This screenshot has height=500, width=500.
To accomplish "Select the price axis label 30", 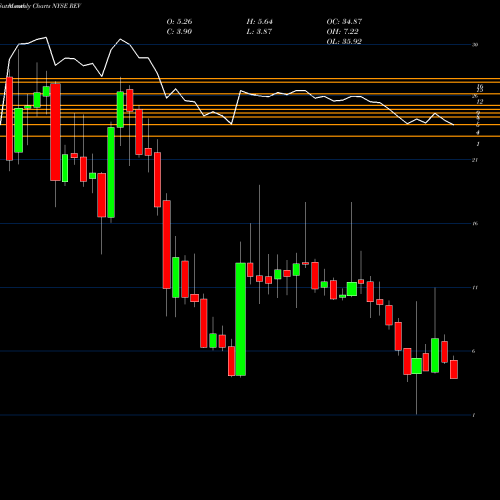I will click(475, 45).
